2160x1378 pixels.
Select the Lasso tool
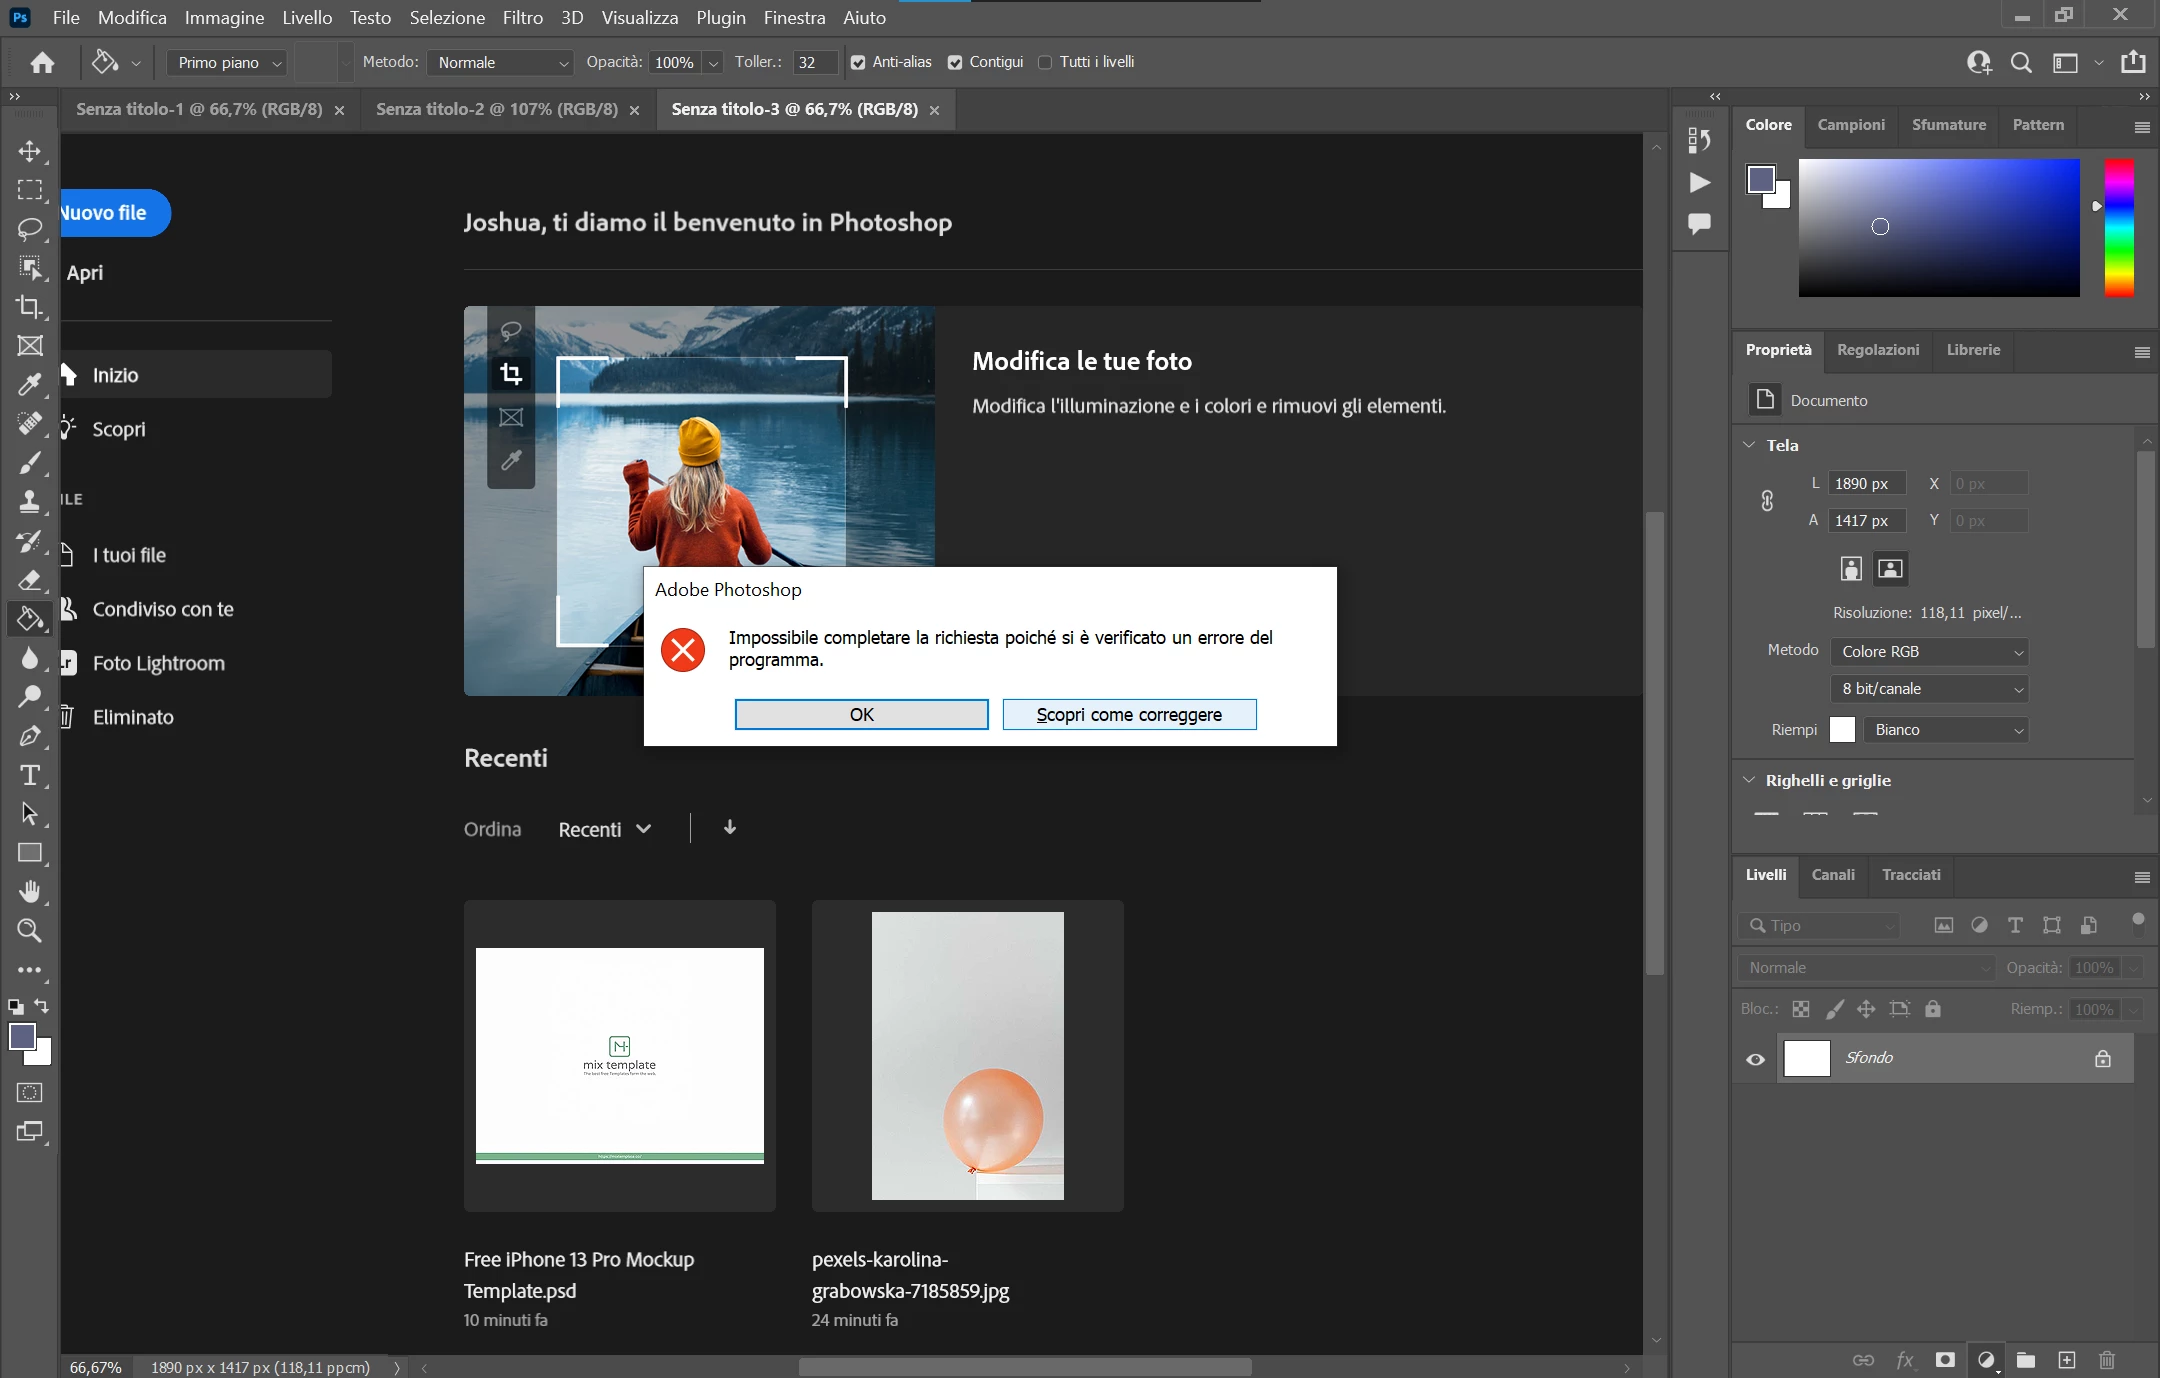(30, 228)
